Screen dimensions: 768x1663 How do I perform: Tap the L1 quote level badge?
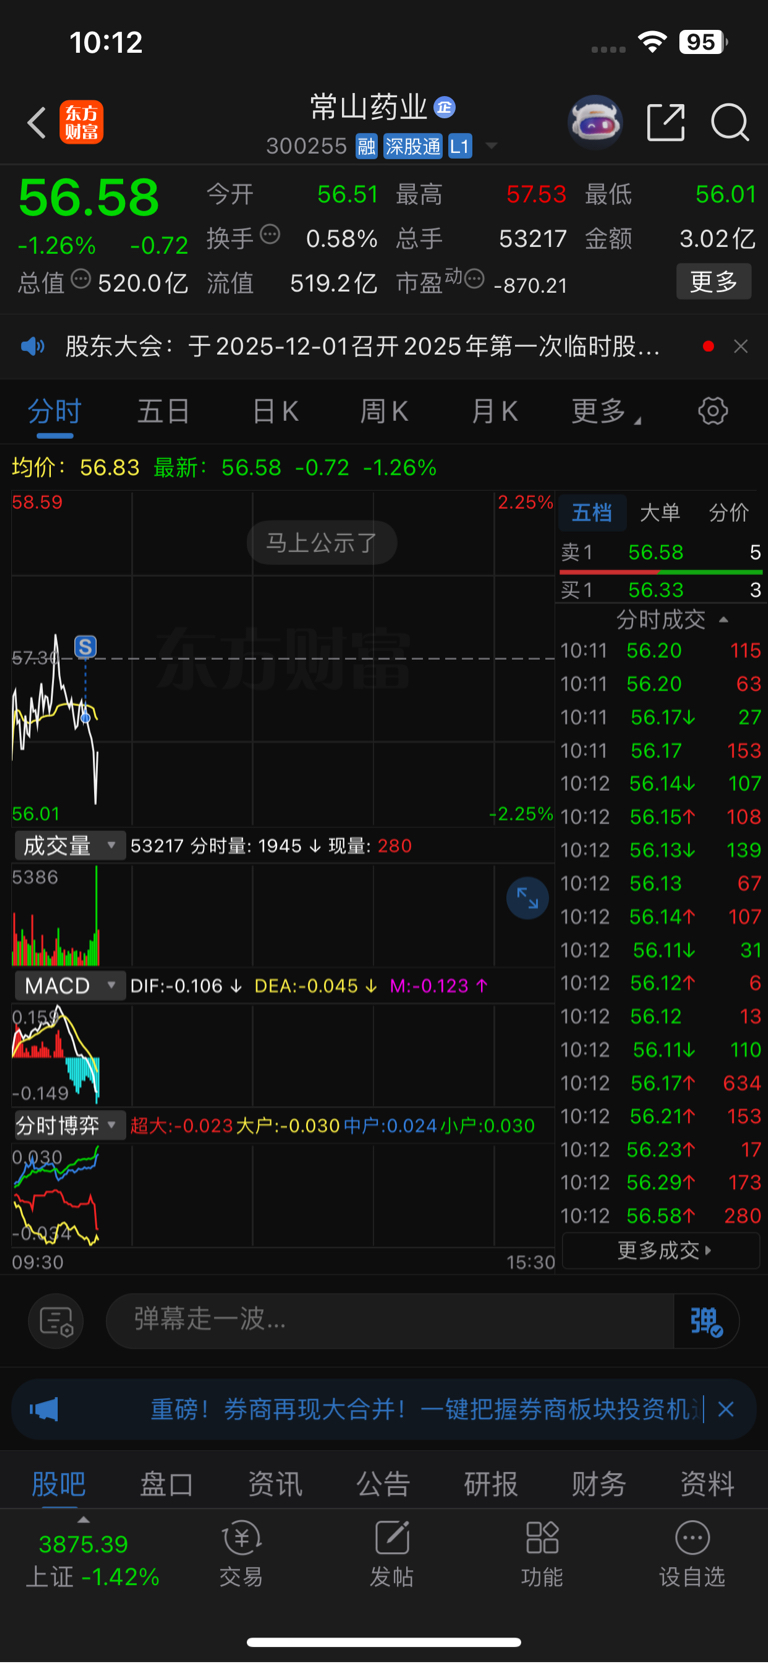point(459,147)
